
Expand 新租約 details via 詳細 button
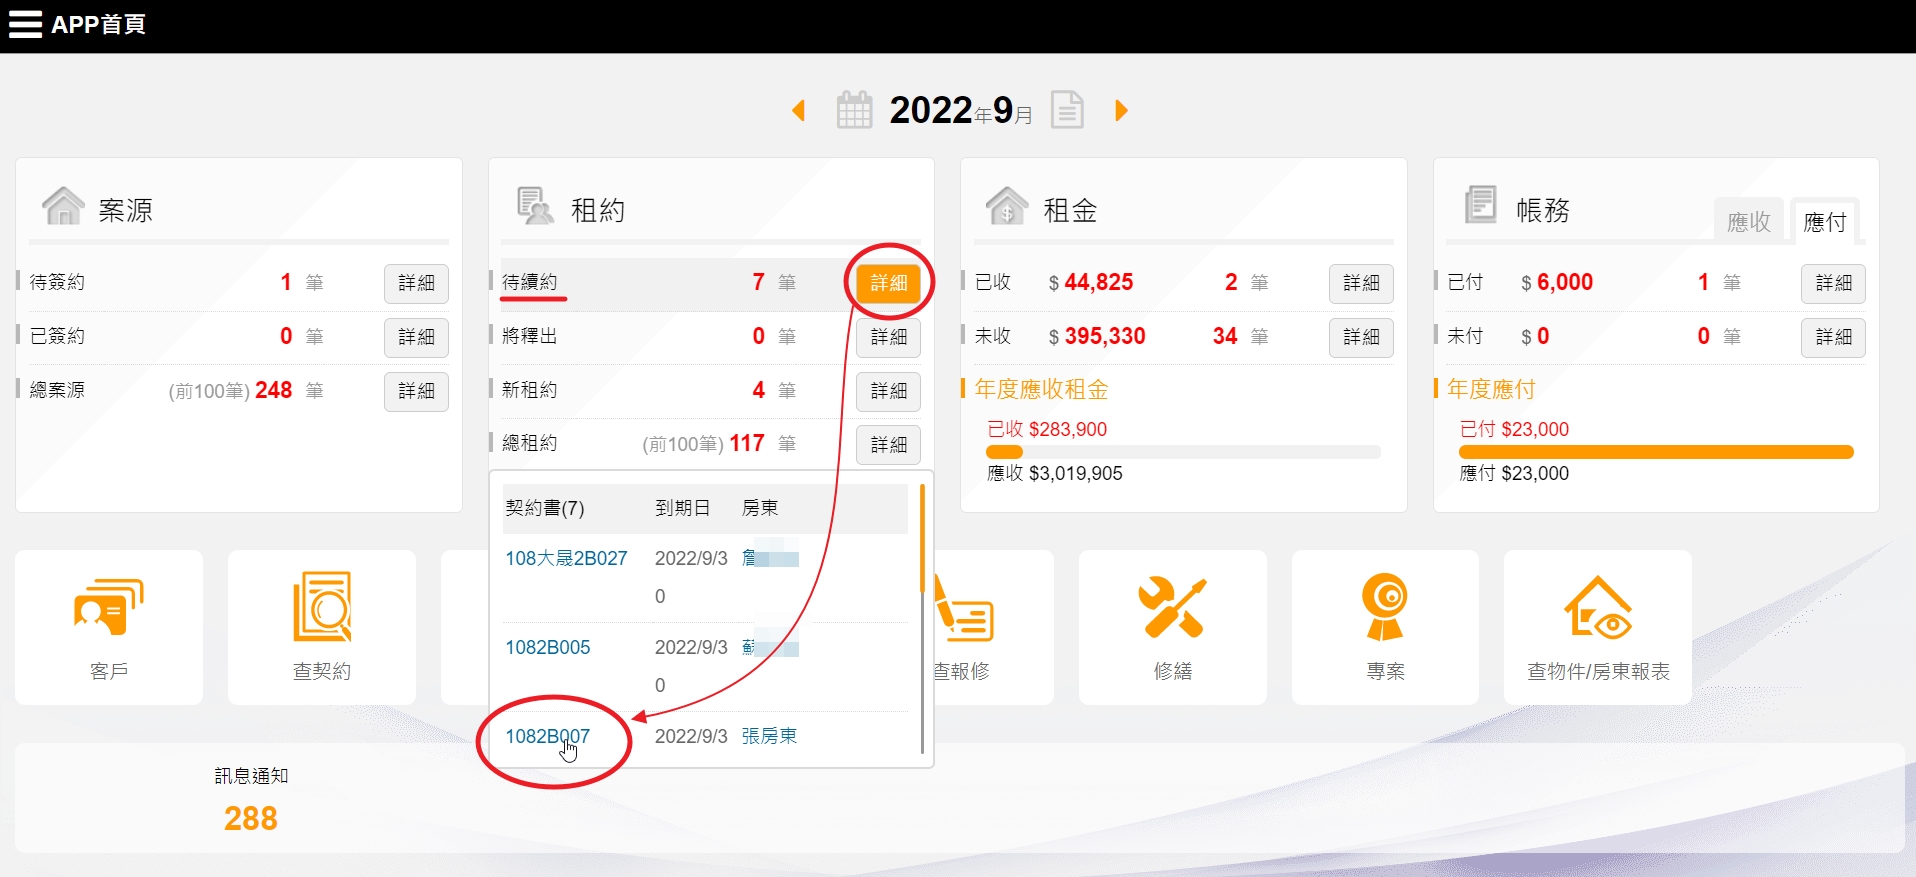(x=888, y=391)
